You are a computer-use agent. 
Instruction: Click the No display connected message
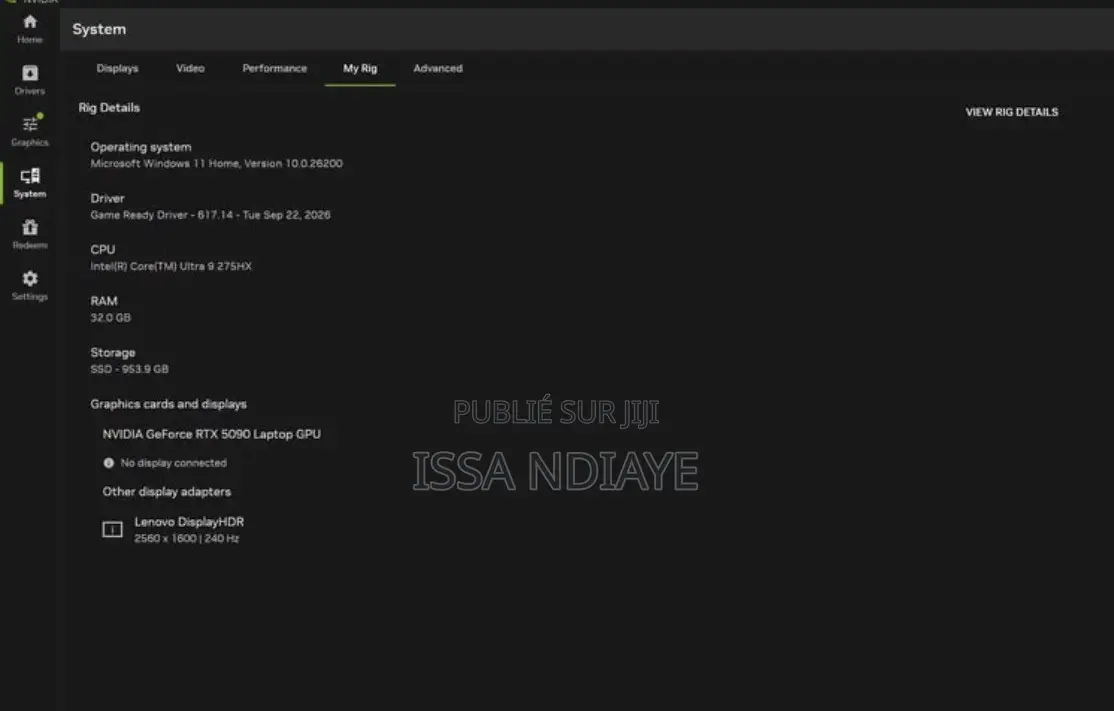173,463
